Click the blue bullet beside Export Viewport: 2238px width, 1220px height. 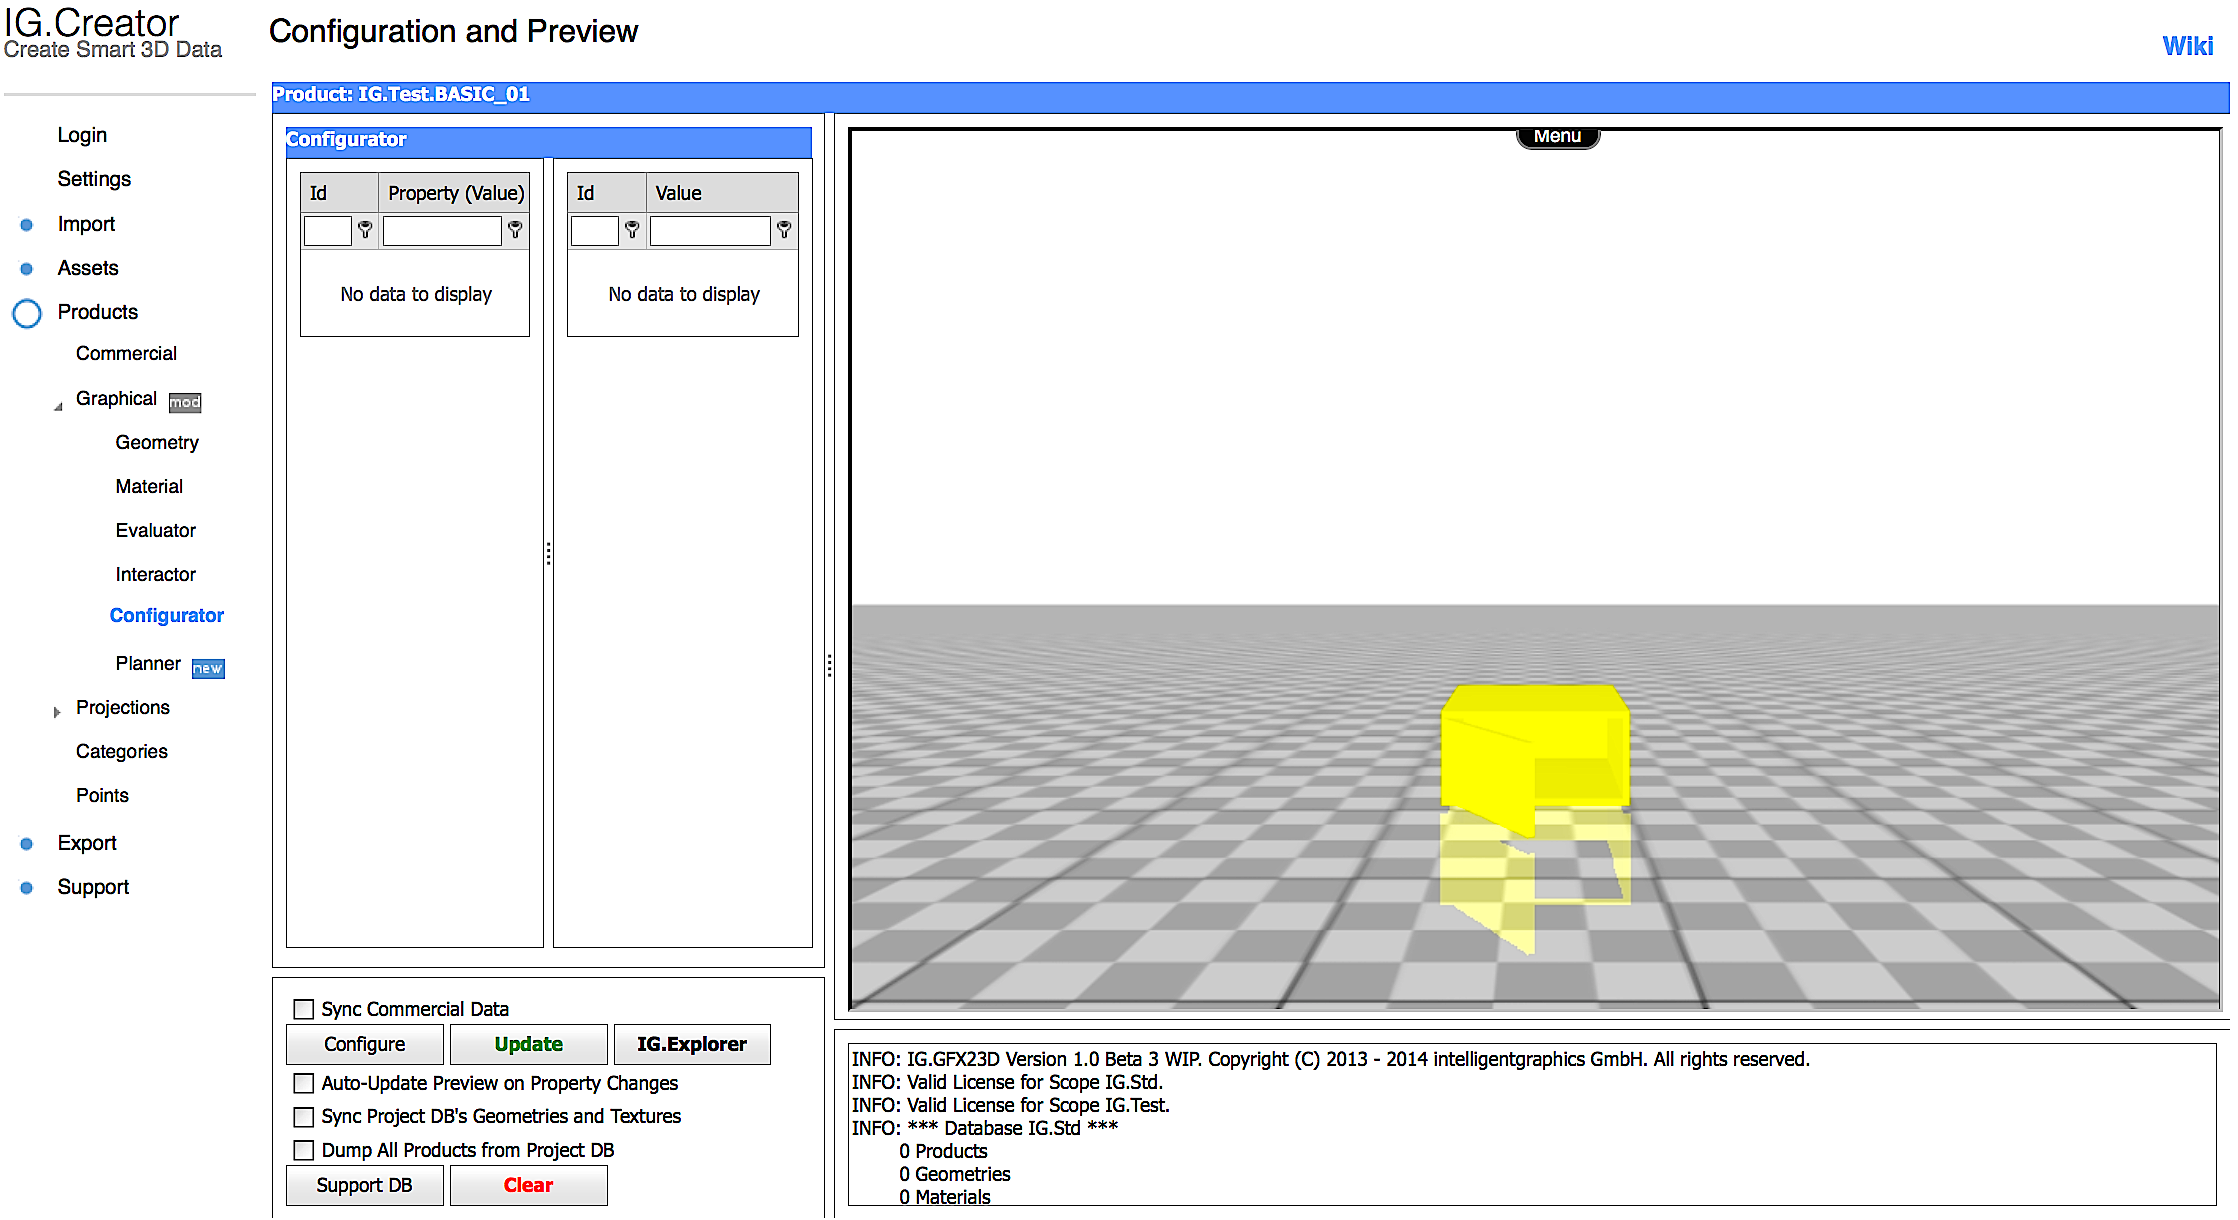tap(27, 844)
